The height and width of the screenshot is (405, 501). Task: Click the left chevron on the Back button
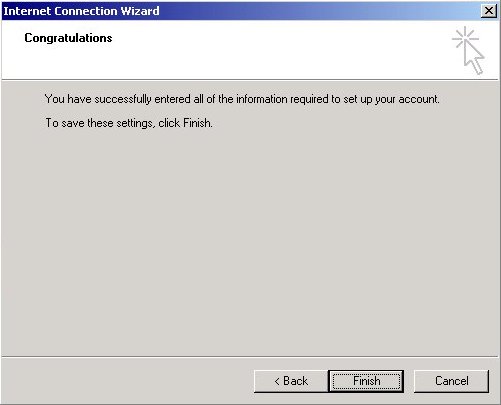(x=277, y=381)
